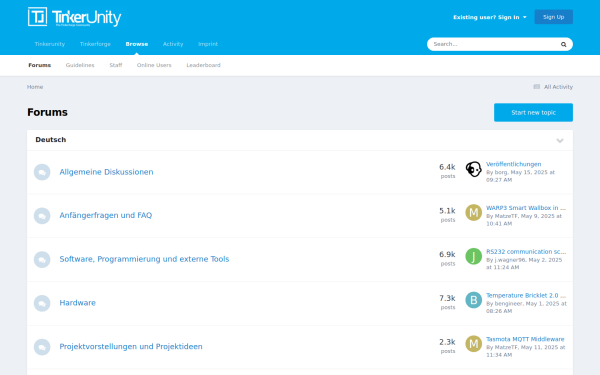Open WARP3 Smart Wallbox latest topic

526,208
